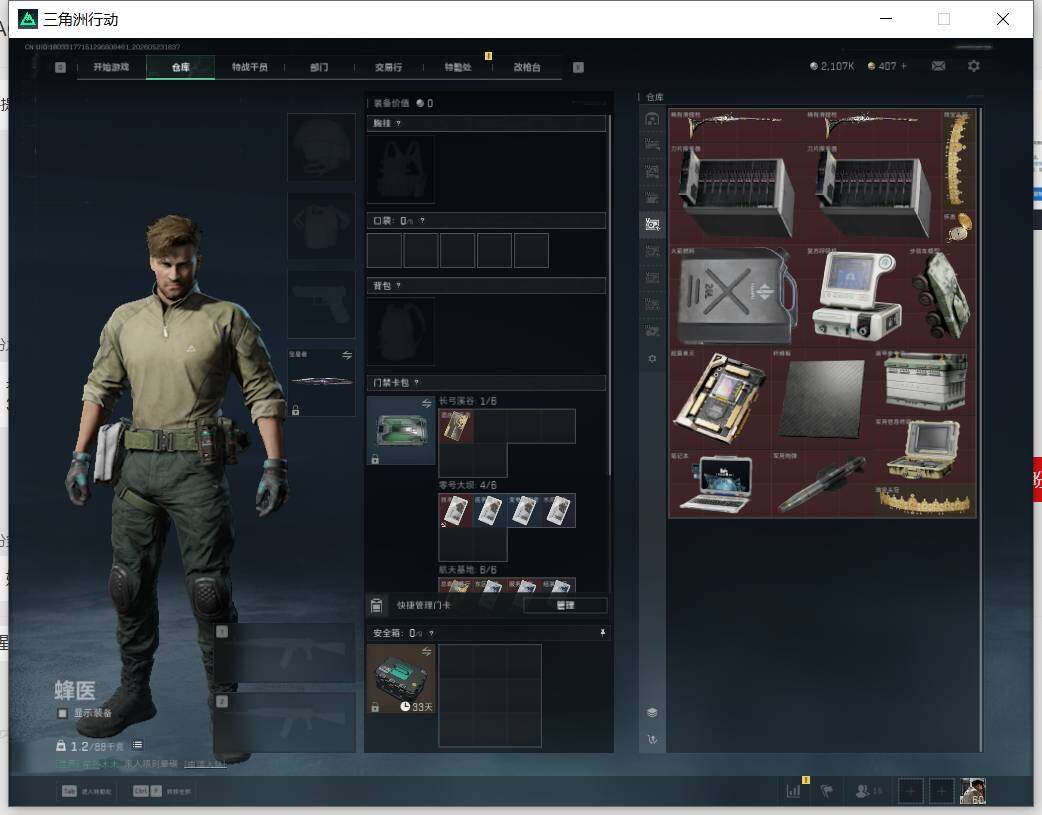Click the equipped melee knife item

click(322, 382)
